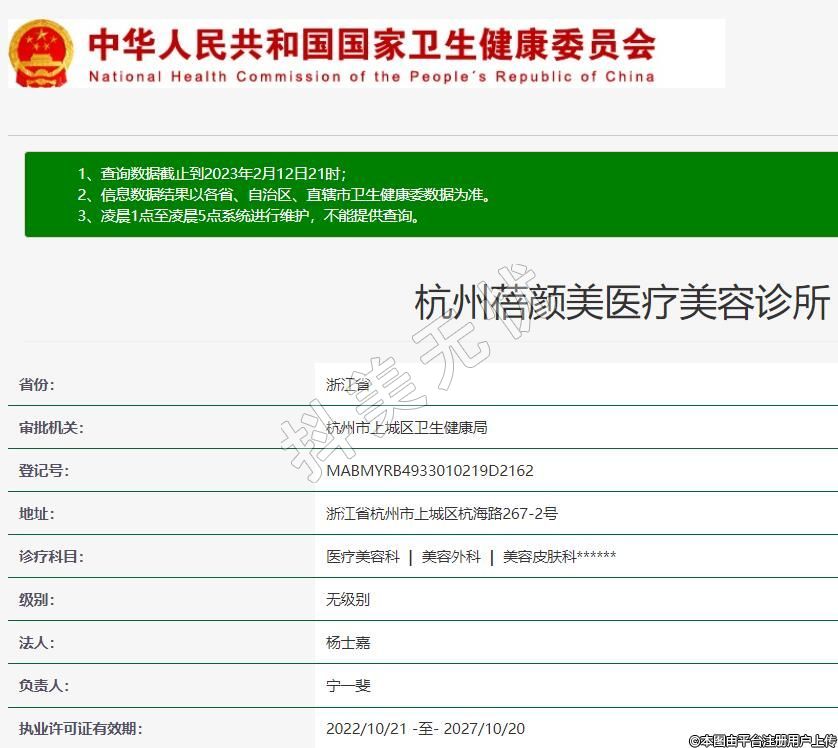This screenshot has width=838, height=748.
Task: Click the legal person name 杨士嘉
Action: coord(348,643)
